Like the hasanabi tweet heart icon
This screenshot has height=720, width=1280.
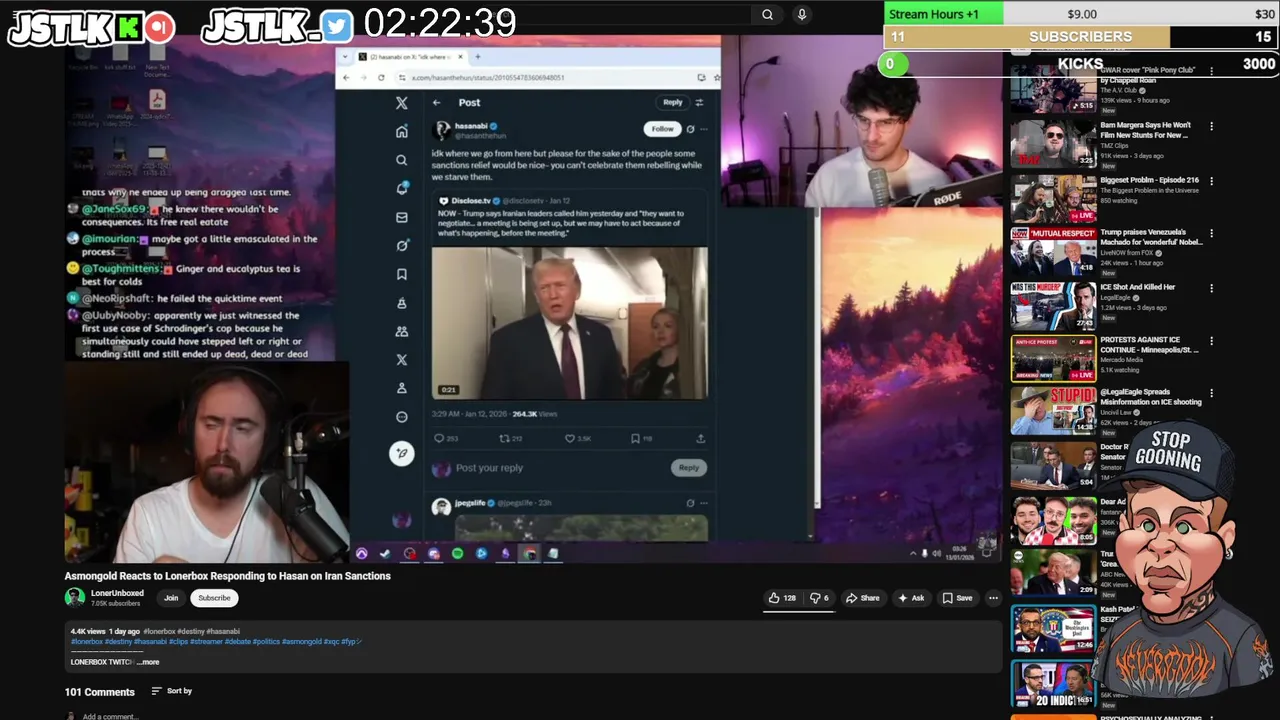pos(570,438)
